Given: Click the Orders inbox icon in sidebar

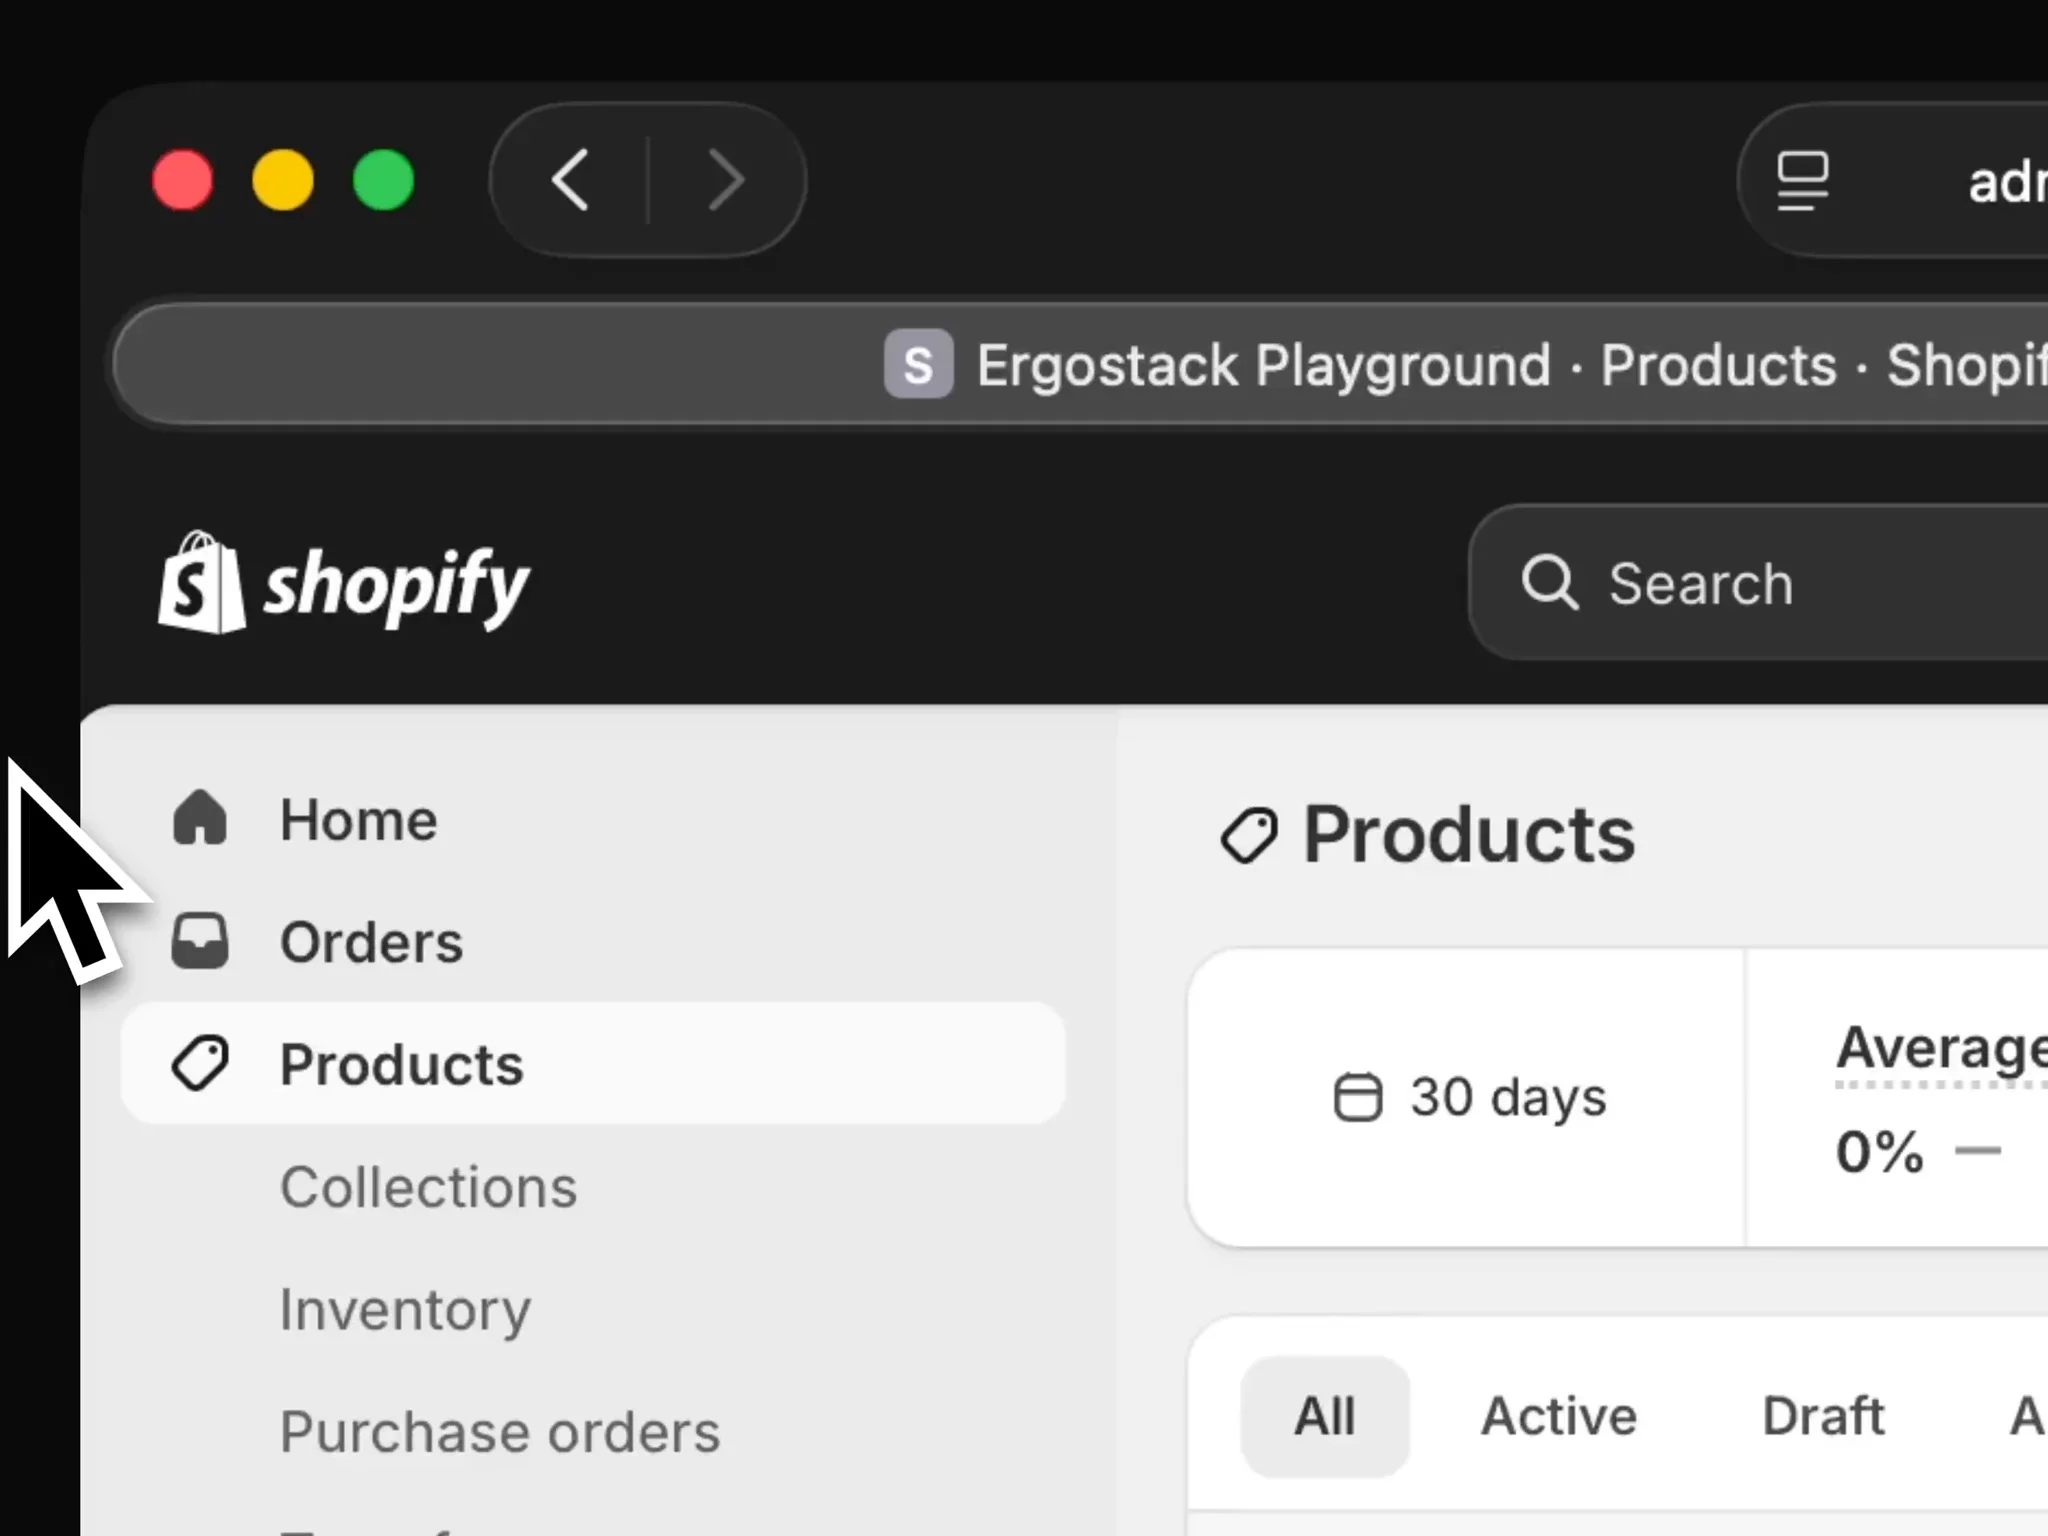Looking at the screenshot, I should [200, 941].
